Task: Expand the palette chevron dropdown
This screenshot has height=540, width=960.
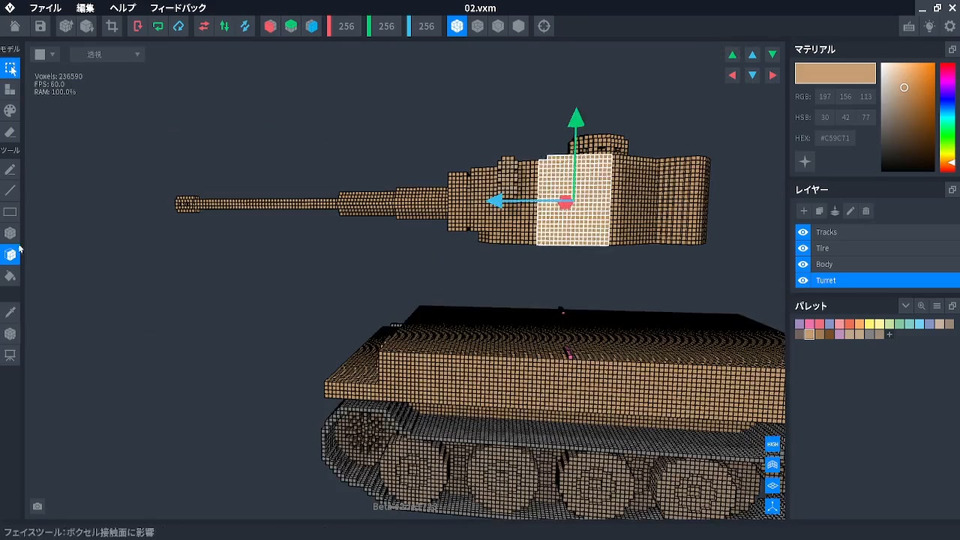Action: (906, 306)
